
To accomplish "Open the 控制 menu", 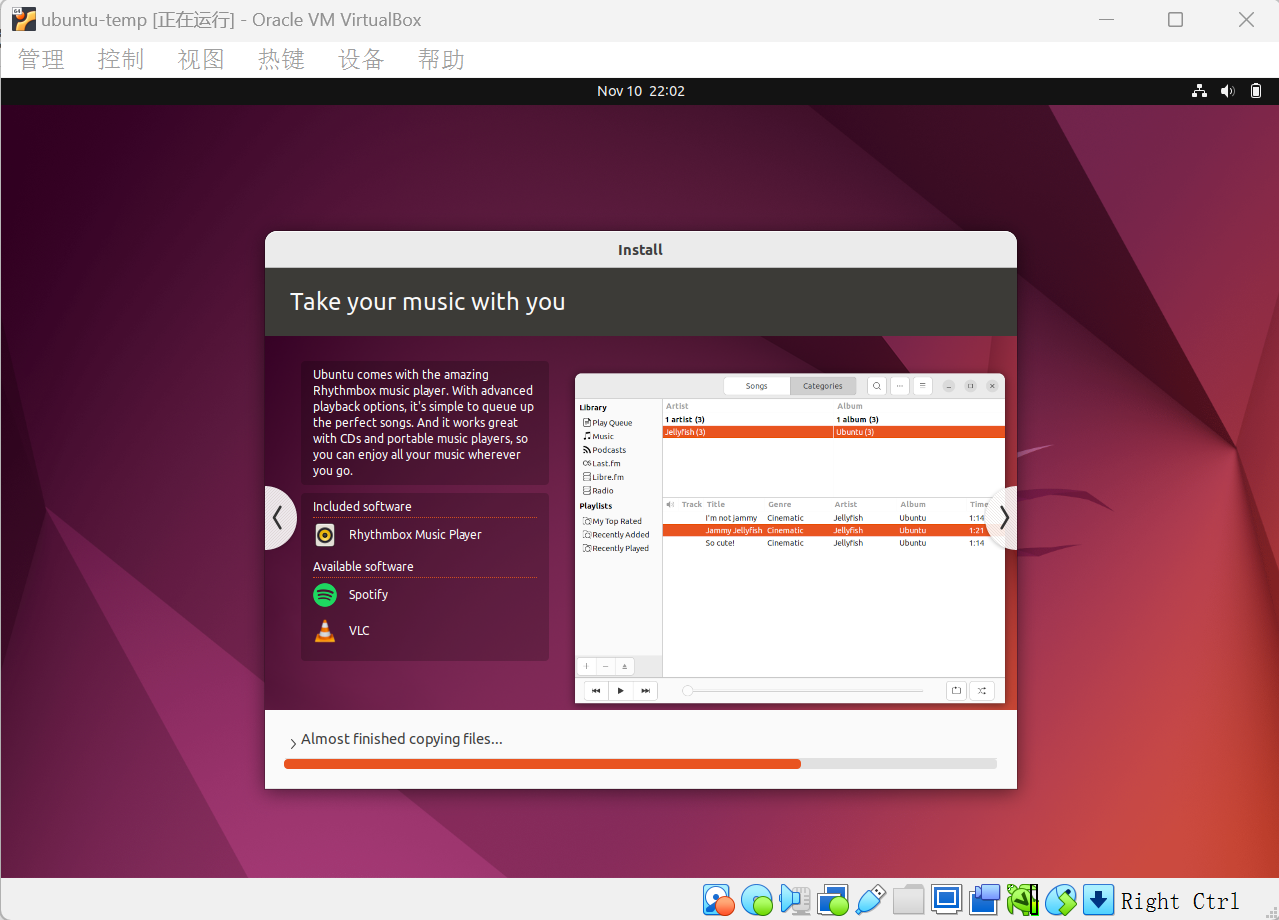I will point(121,60).
